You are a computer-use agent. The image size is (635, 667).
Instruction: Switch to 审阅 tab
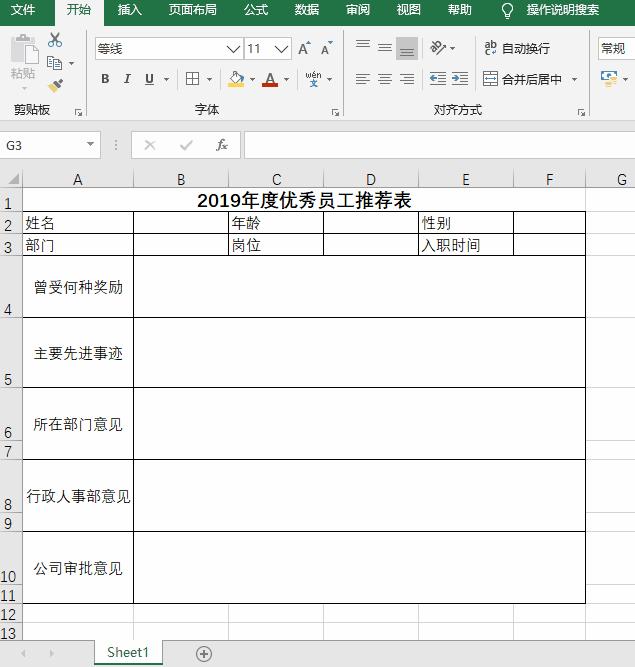click(358, 10)
